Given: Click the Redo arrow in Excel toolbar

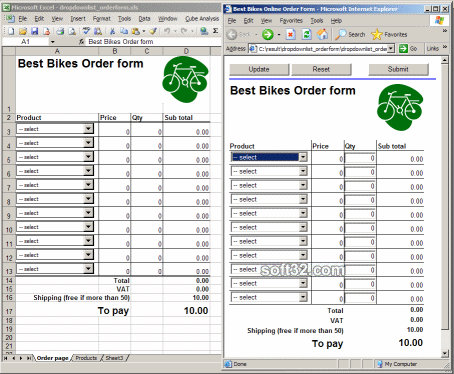Looking at the screenshot, I should coord(184,31).
